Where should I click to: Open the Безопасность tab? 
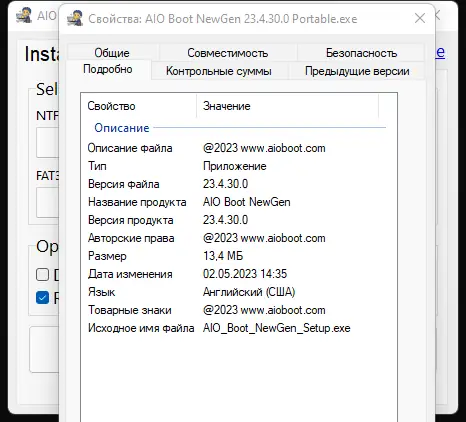361,53
